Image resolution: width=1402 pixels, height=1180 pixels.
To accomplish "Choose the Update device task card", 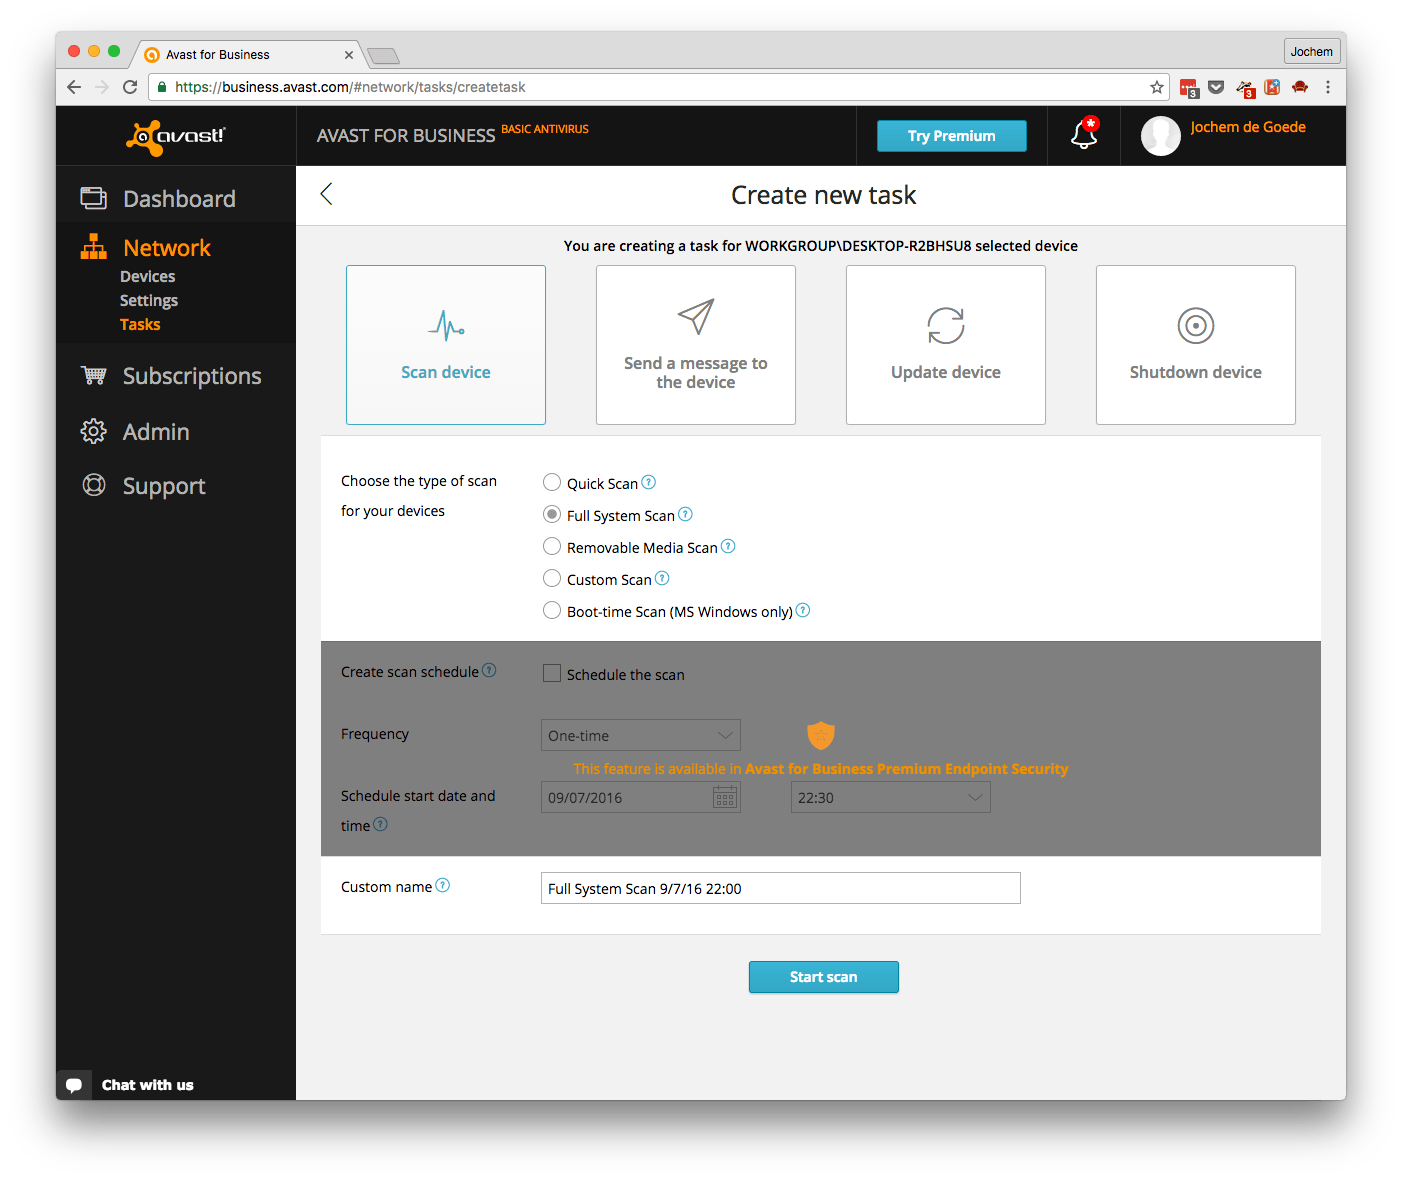I will pyautogui.click(x=946, y=345).
